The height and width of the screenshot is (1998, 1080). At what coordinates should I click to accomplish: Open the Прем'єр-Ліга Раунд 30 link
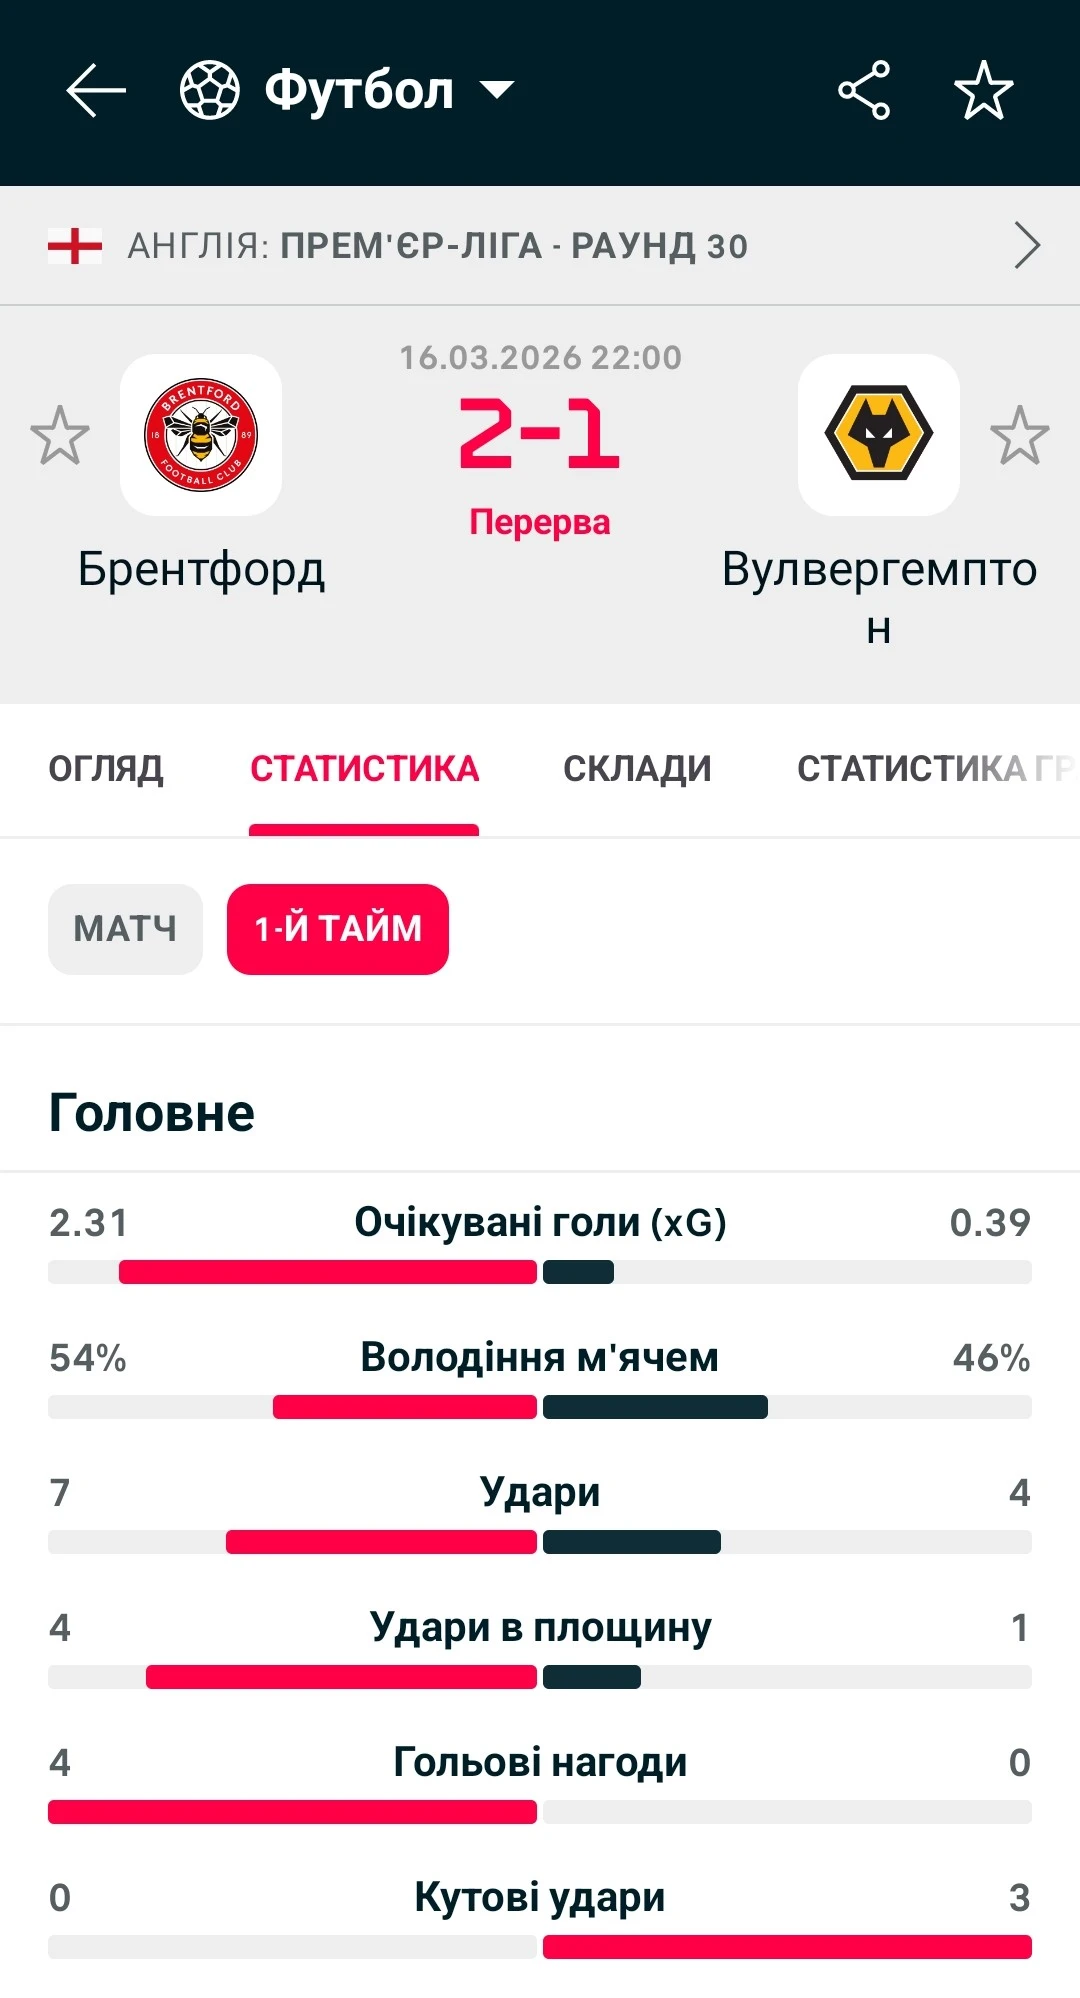pos(513,246)
